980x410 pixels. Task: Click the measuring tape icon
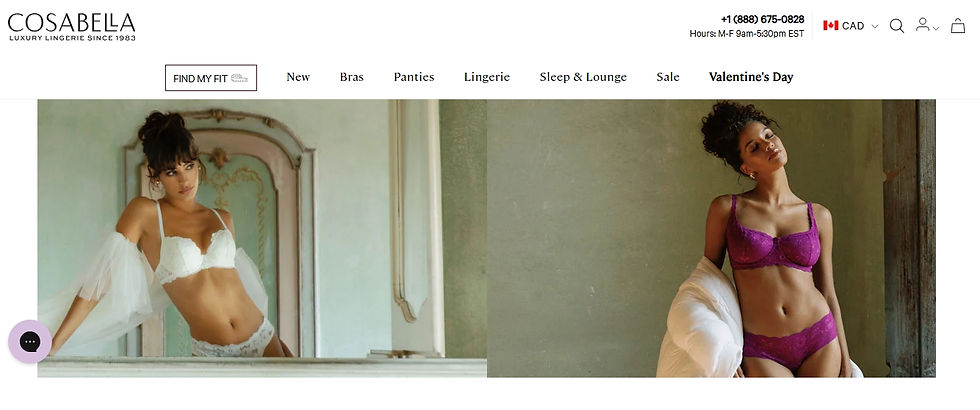239,78
